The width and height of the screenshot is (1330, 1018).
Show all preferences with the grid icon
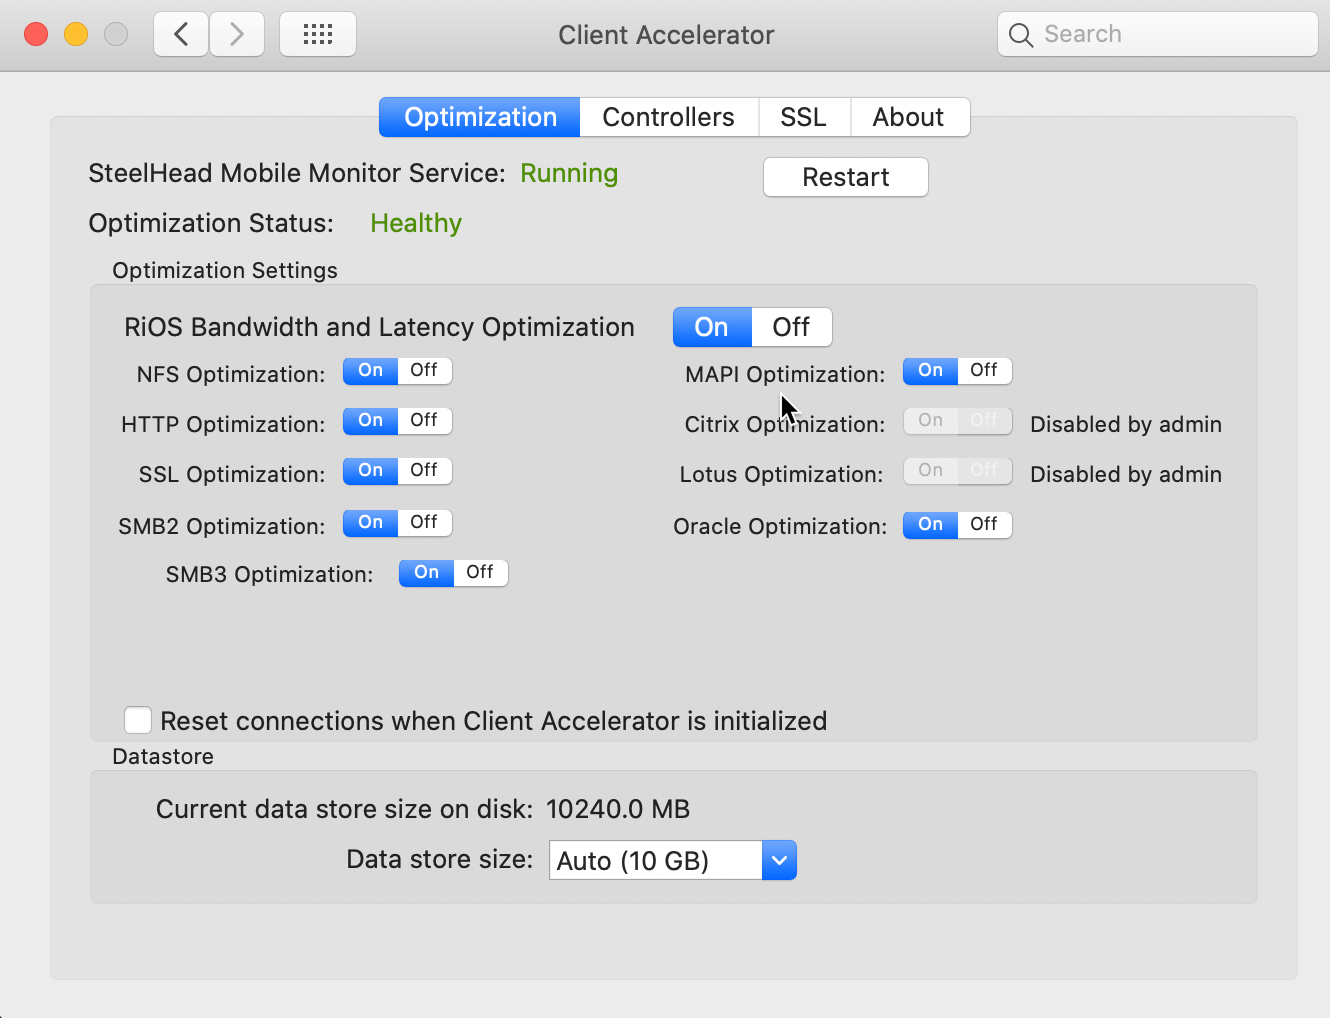[318, 35]
